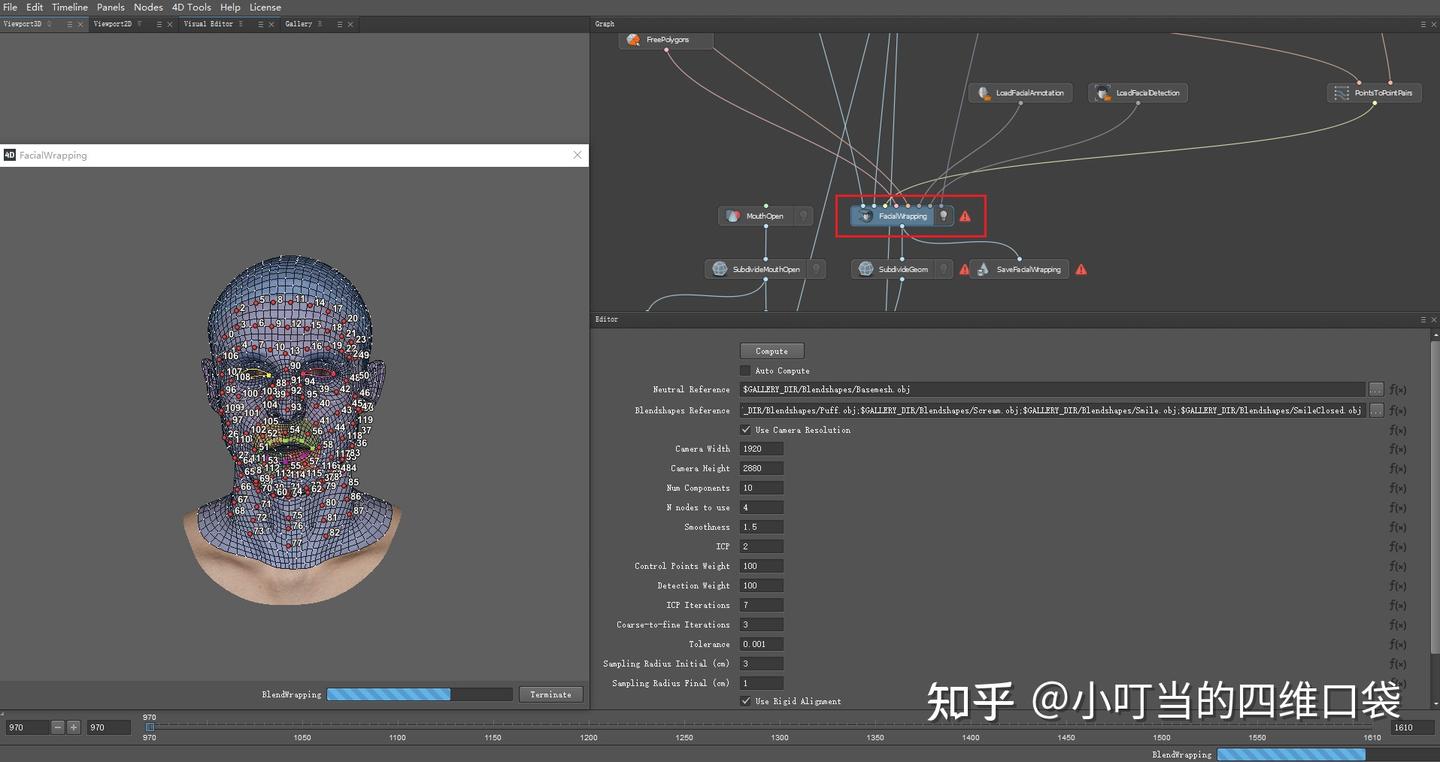Open the Nodes menu

[x=148, y=7]
